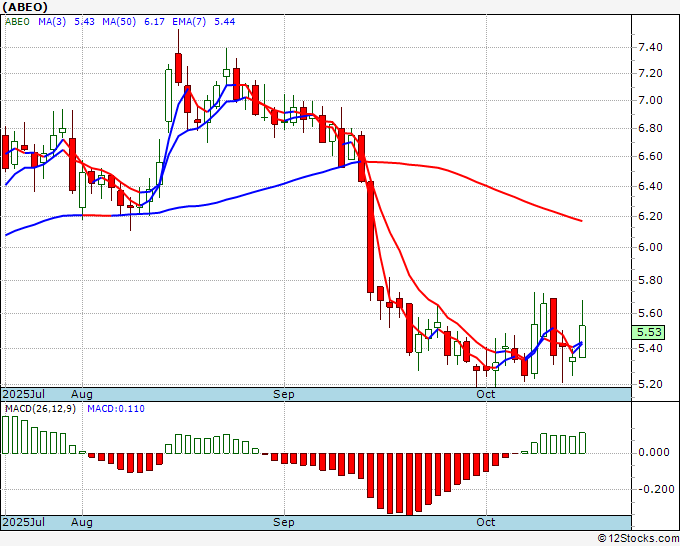The height and width of the screenshot is (546, 680).
Task: Click the 5.80 price axis label
Action: (650, 280)
